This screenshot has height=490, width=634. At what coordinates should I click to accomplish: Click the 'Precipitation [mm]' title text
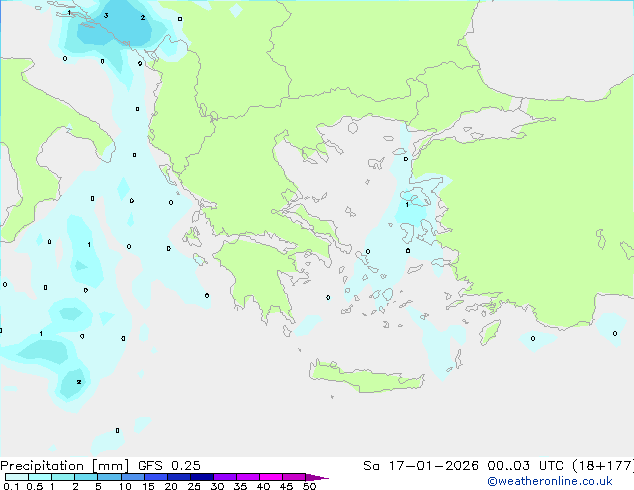point(64,466)
